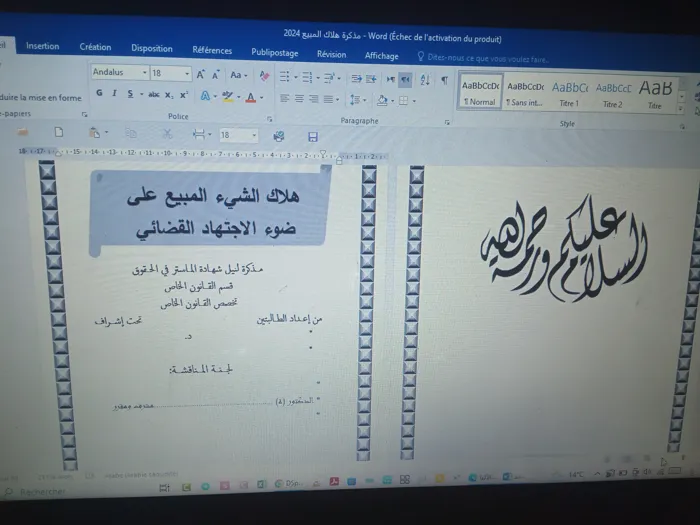Toggle show paragraph marks pilcrow
700x525 pixels.
[x=444, y=80]
